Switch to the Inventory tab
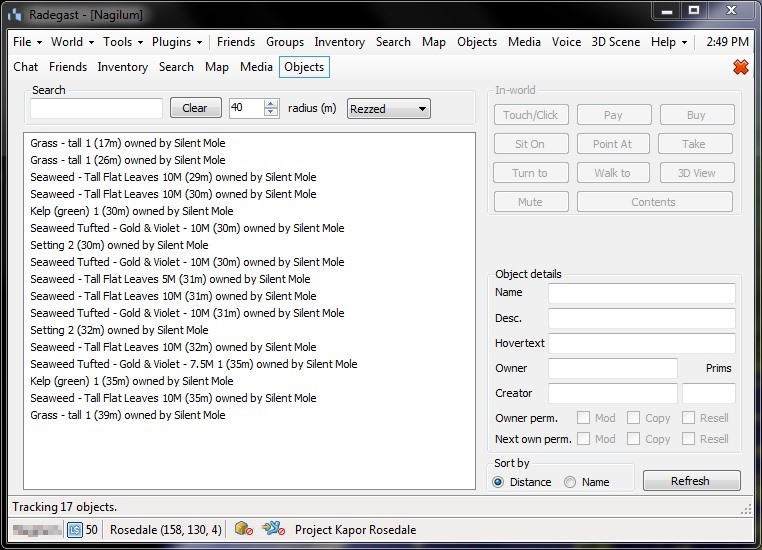Viewport: 762px width, 550px height. click(x=122, y=67)
